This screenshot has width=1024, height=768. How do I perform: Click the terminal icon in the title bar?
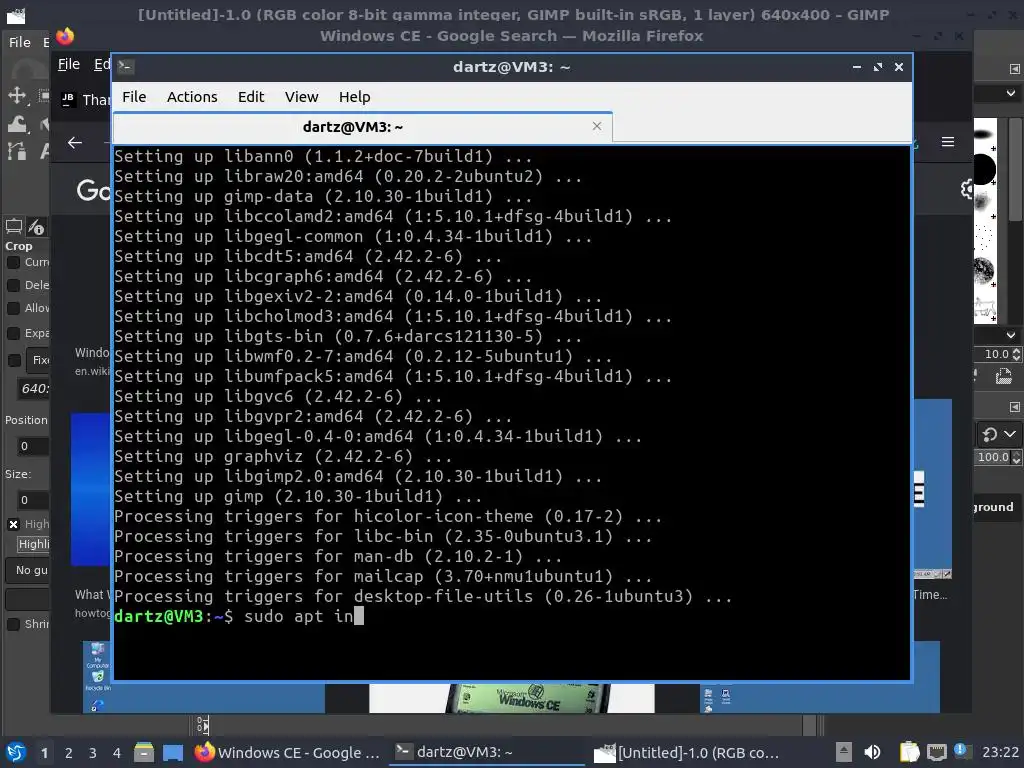point(126,66)
